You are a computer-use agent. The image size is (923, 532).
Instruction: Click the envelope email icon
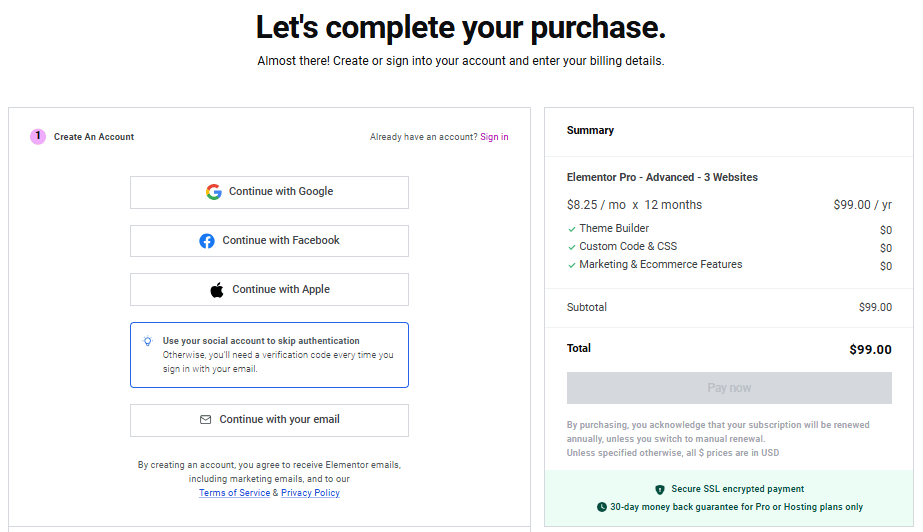[x=205, y=420]
